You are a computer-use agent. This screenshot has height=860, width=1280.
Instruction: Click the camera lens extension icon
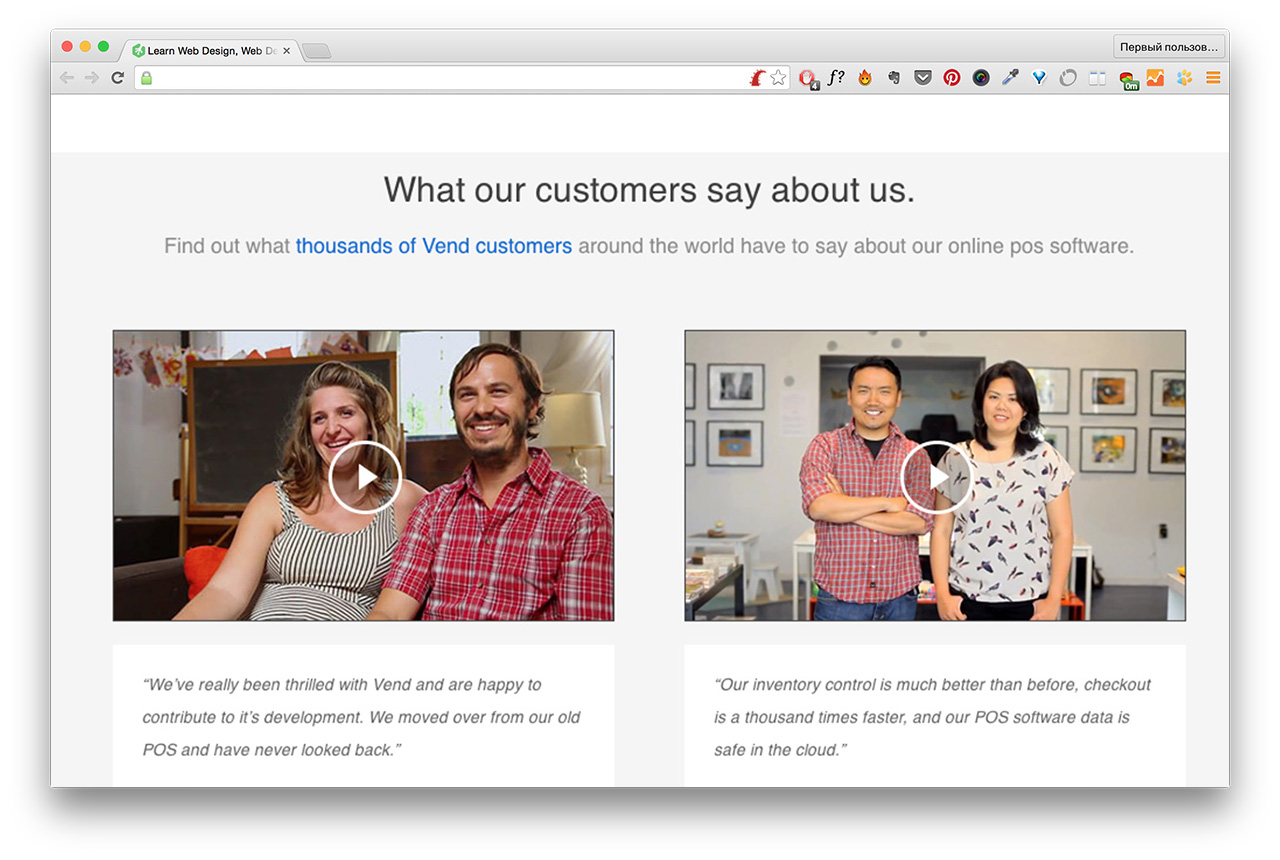[981, 78]
